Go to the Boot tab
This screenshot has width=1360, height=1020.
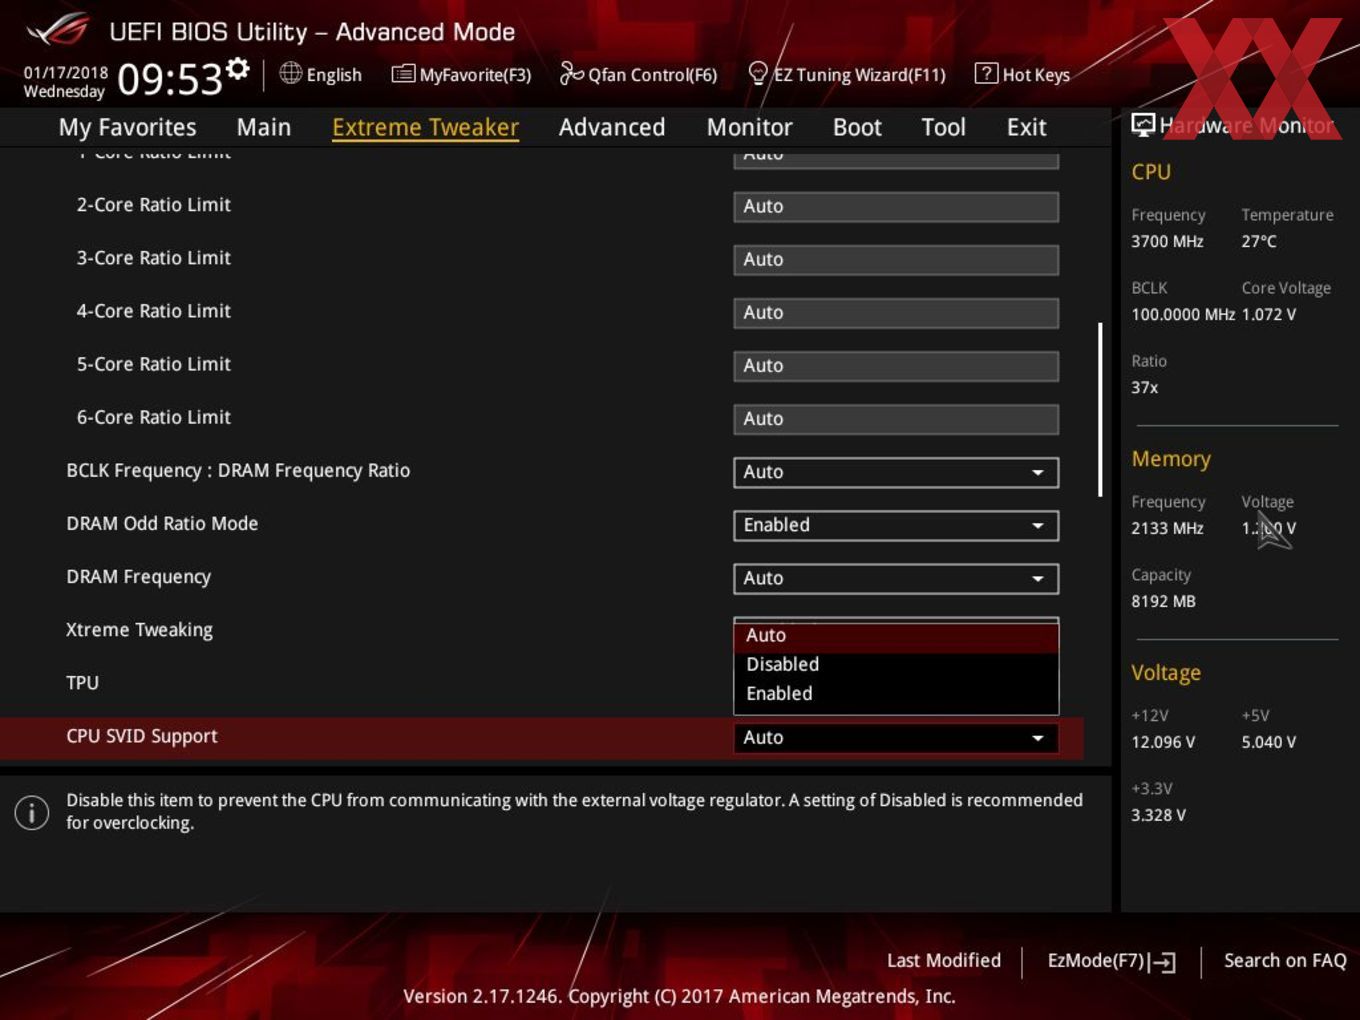pyautogui.click(x=857, y=127)
